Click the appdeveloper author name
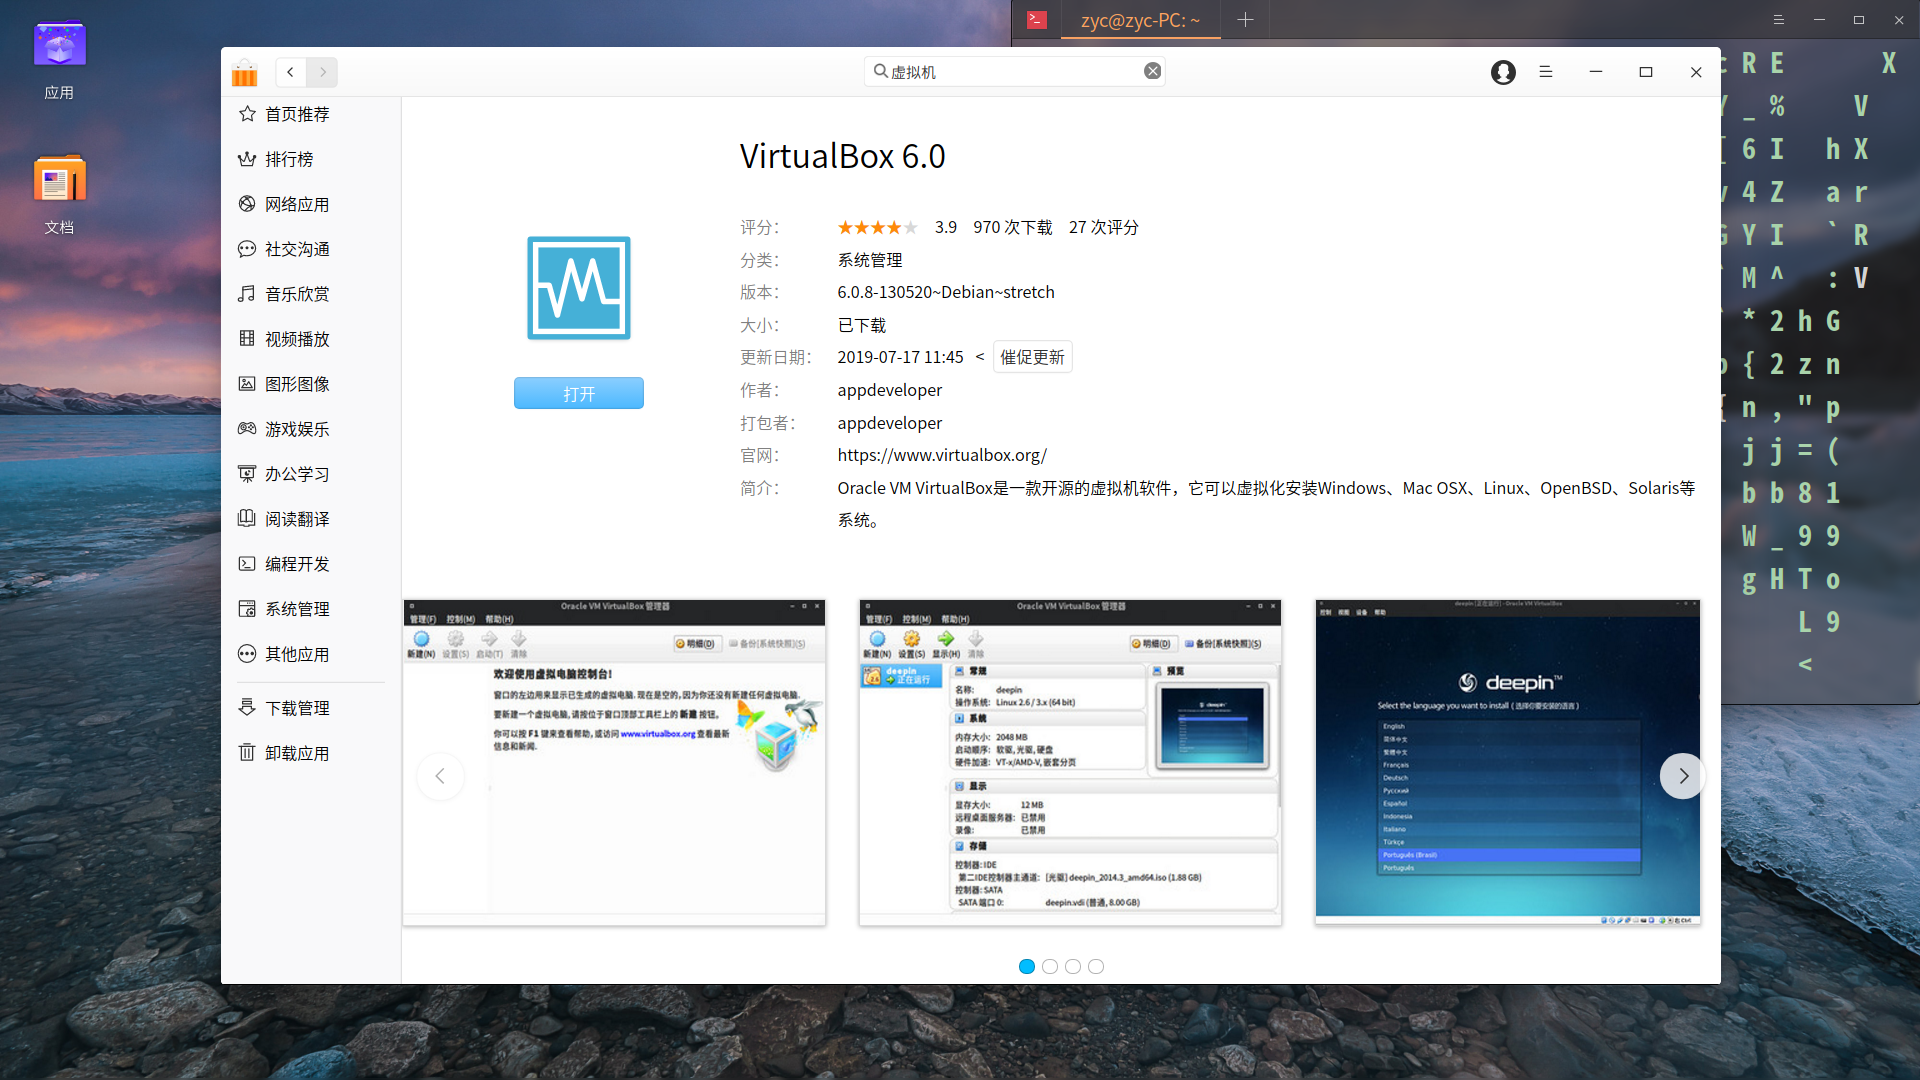The image size is (1920, 1080). 890,390
